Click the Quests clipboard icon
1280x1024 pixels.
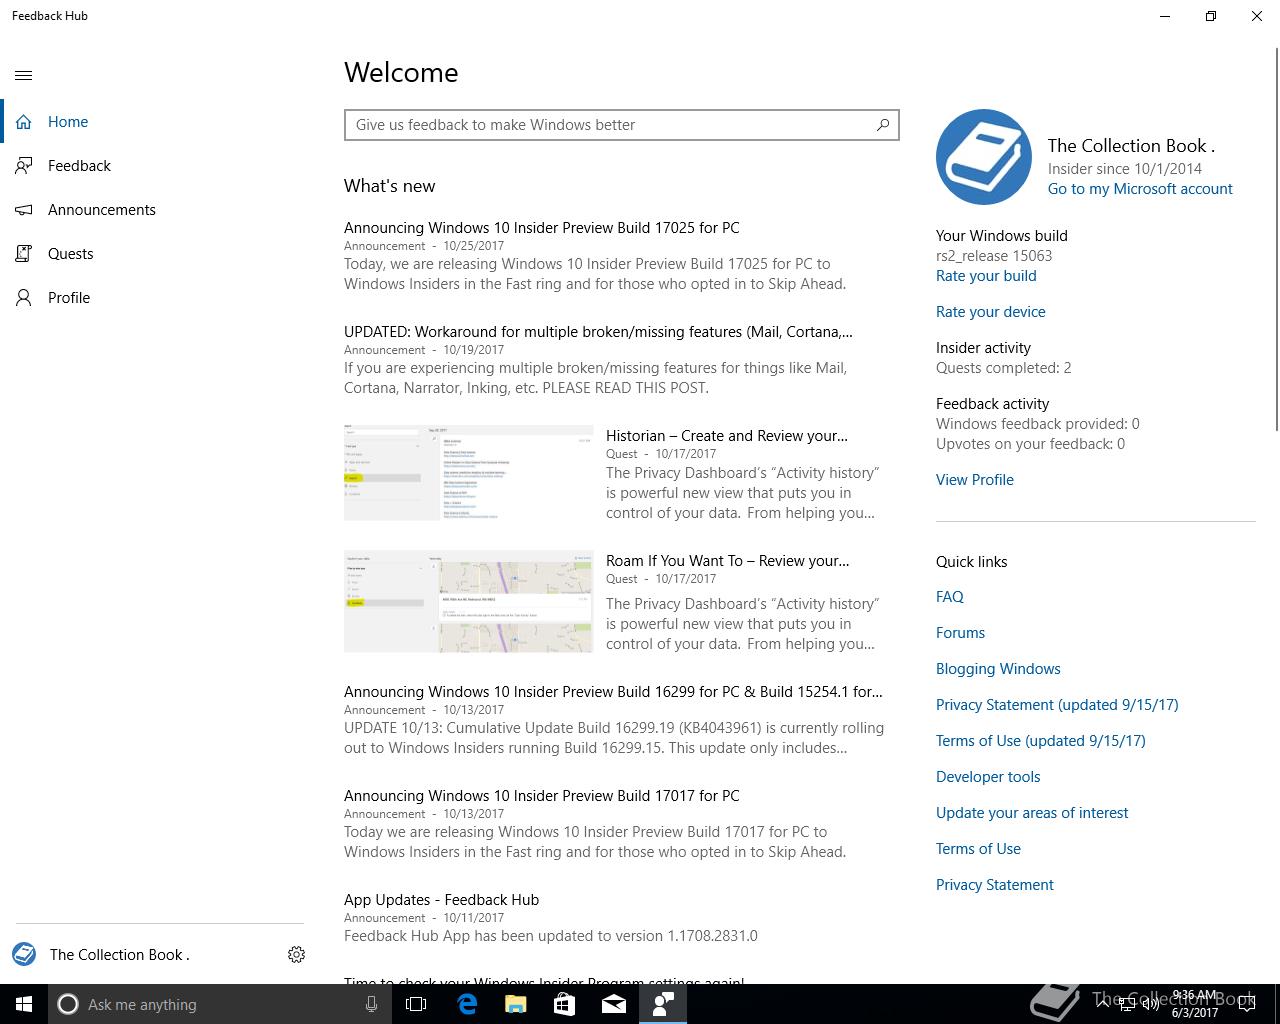point(24,254)
